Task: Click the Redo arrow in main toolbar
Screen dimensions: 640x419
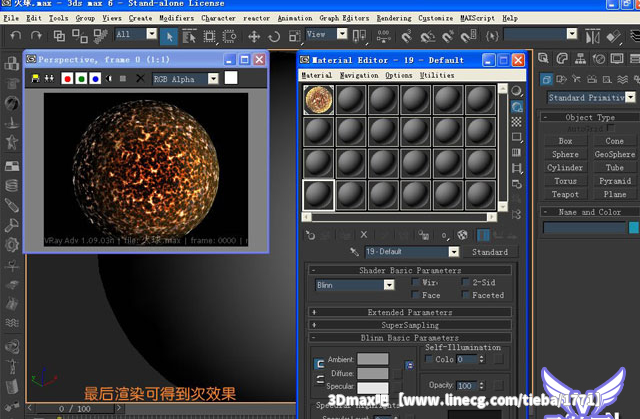Action: [36, 36]
